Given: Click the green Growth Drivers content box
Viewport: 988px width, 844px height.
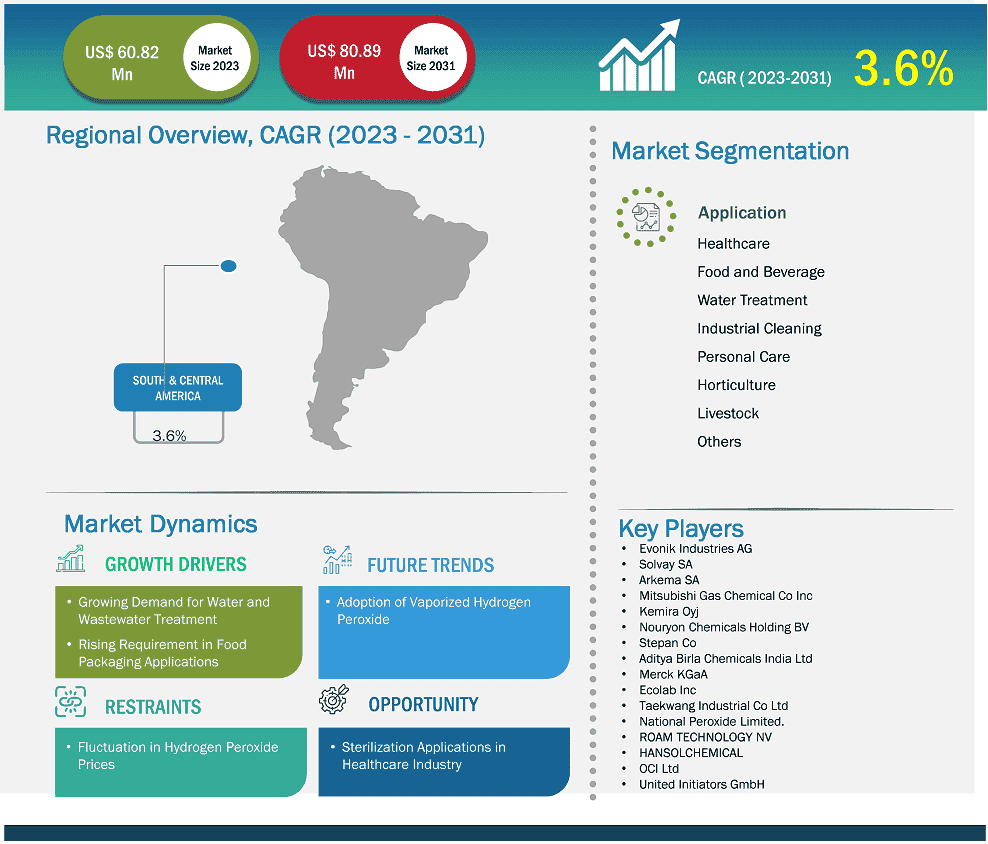Looking at the screenshot, I should (x=178, y=632).
